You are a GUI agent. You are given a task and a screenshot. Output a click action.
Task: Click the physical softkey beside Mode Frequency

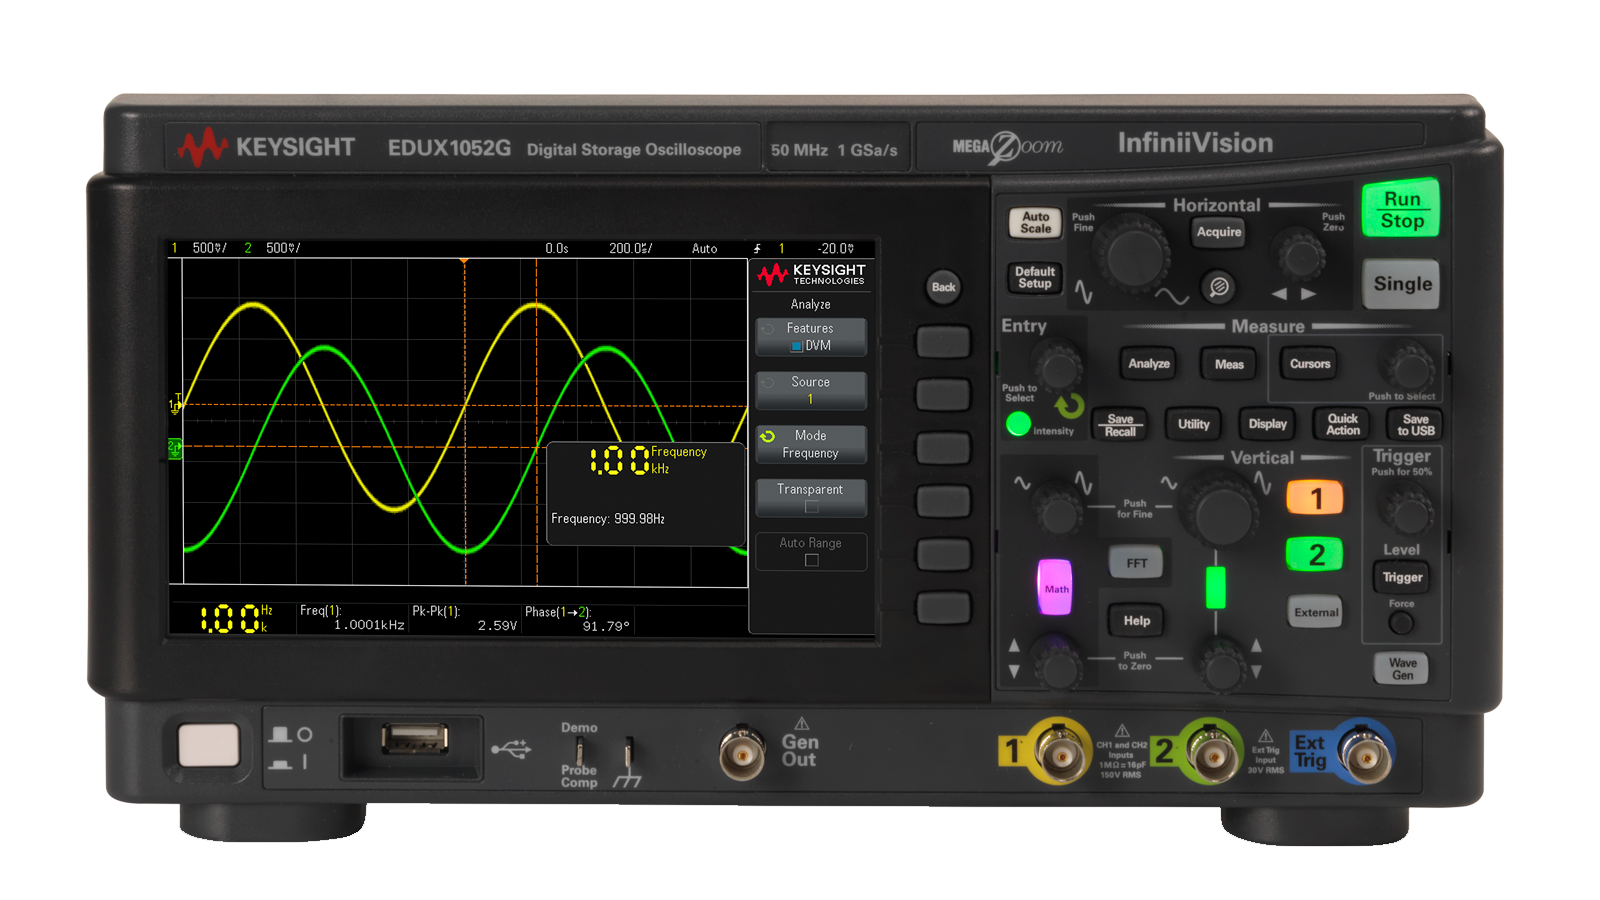[x=943, y=448]
